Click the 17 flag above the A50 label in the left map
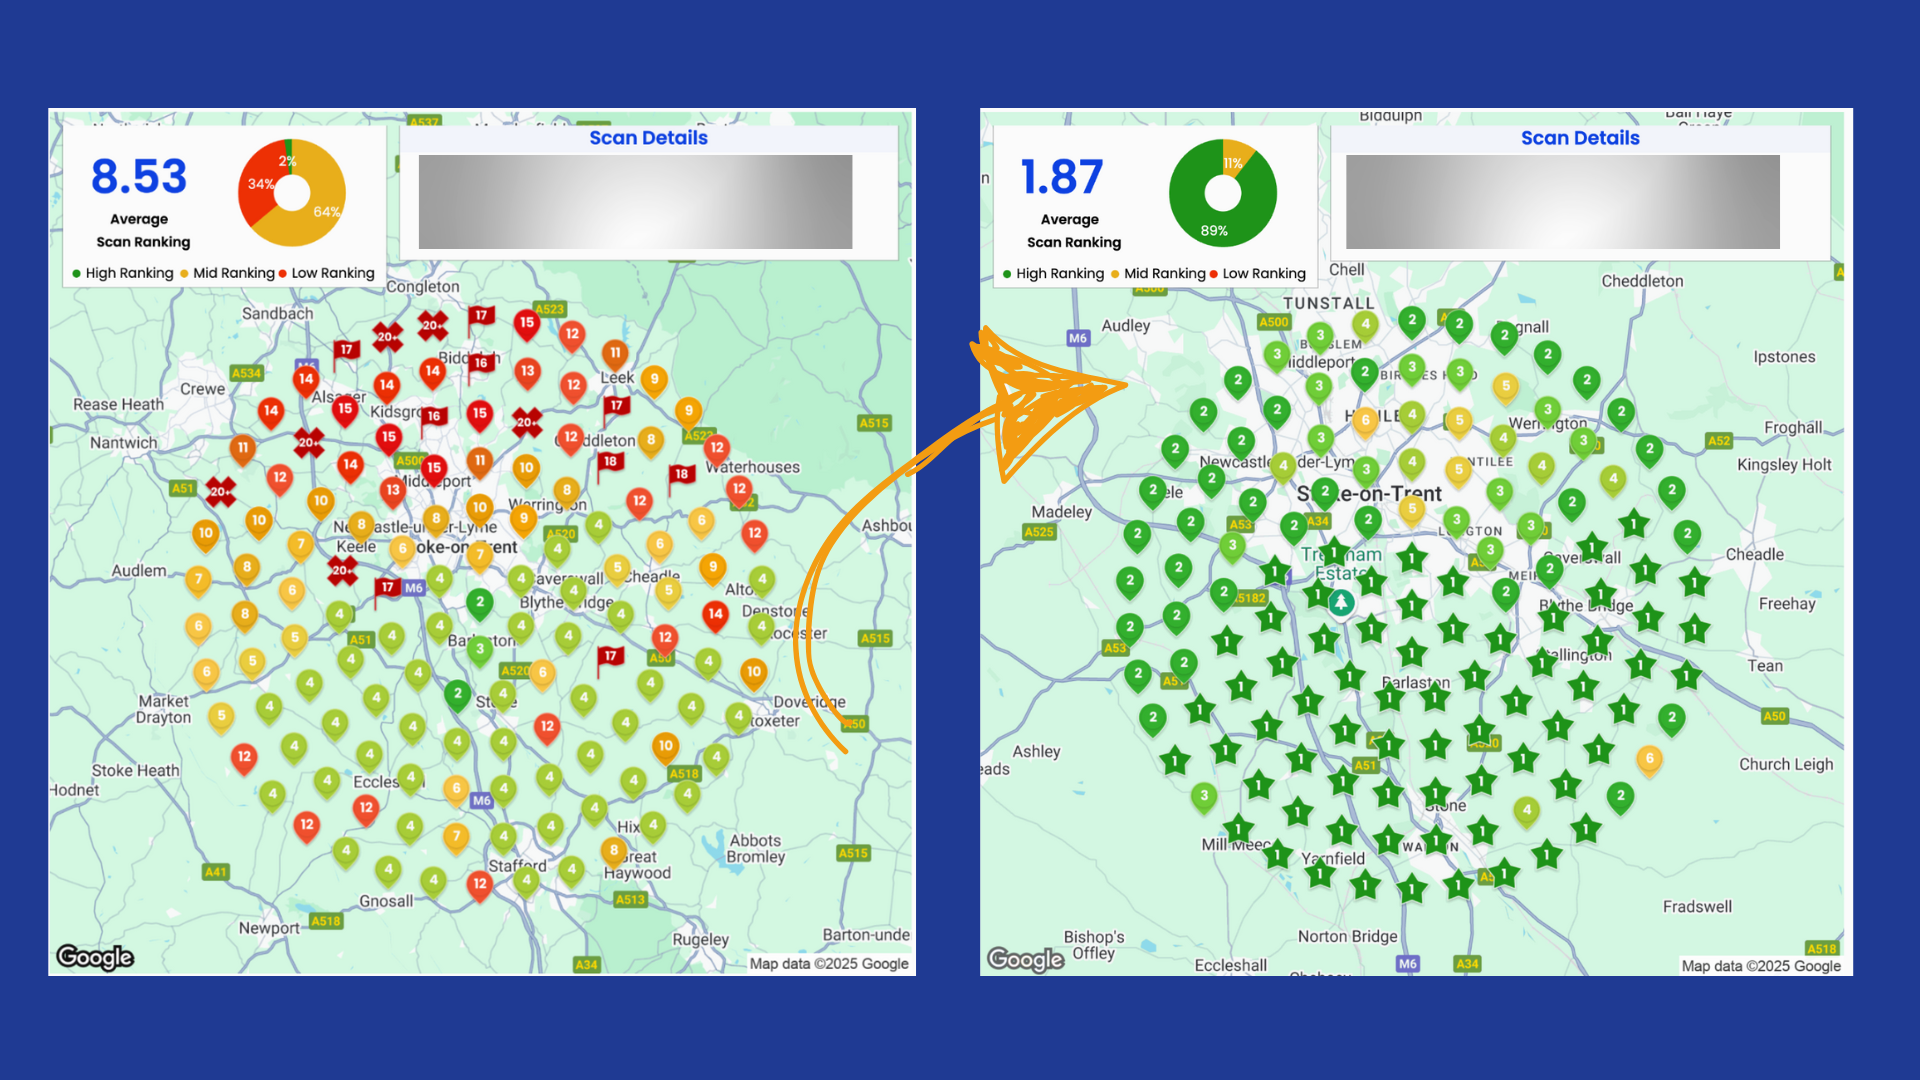Screen dimensions: 1920x1080 click(x=610, y=657)
